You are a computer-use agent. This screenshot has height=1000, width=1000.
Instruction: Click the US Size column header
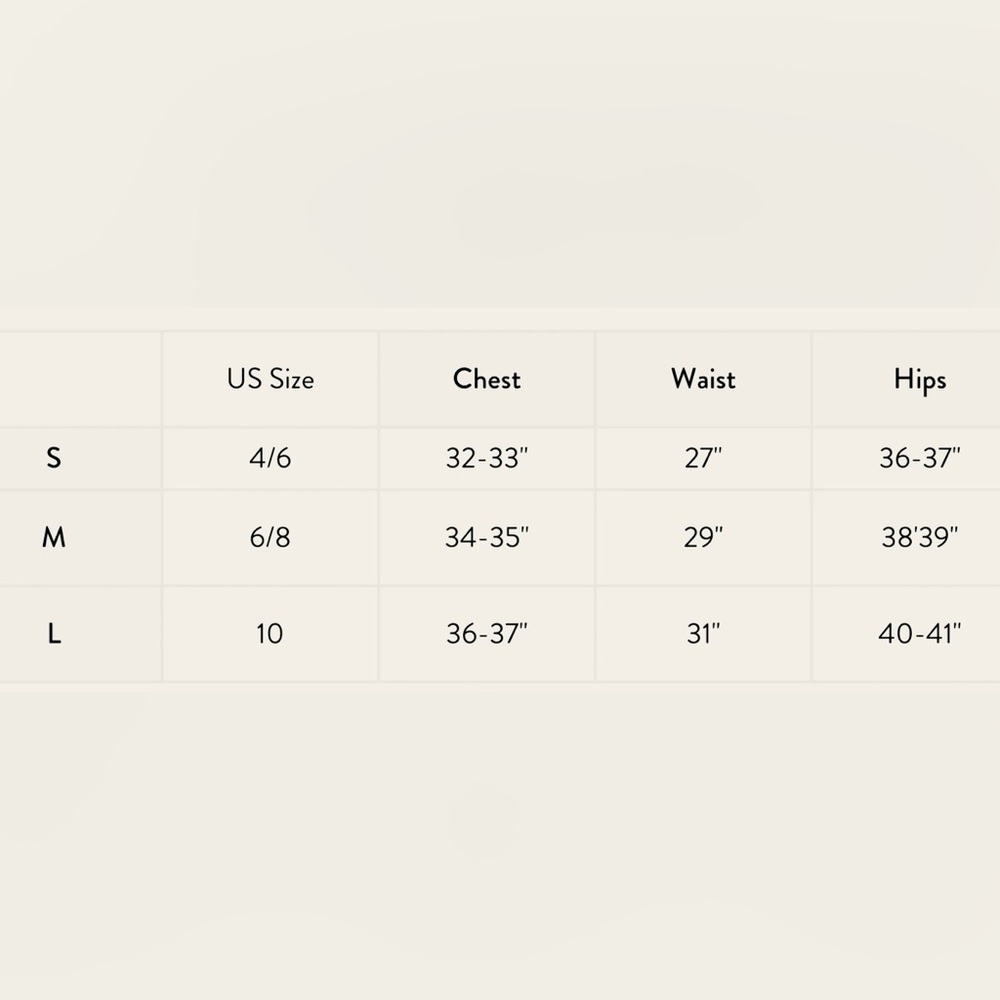click(270, 379)
